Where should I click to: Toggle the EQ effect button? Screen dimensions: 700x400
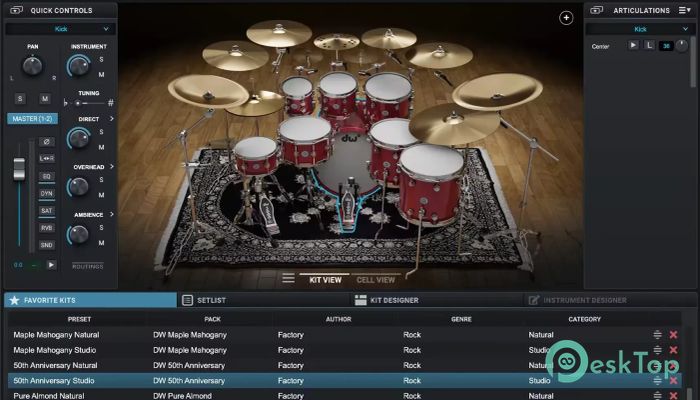[46, 176]
